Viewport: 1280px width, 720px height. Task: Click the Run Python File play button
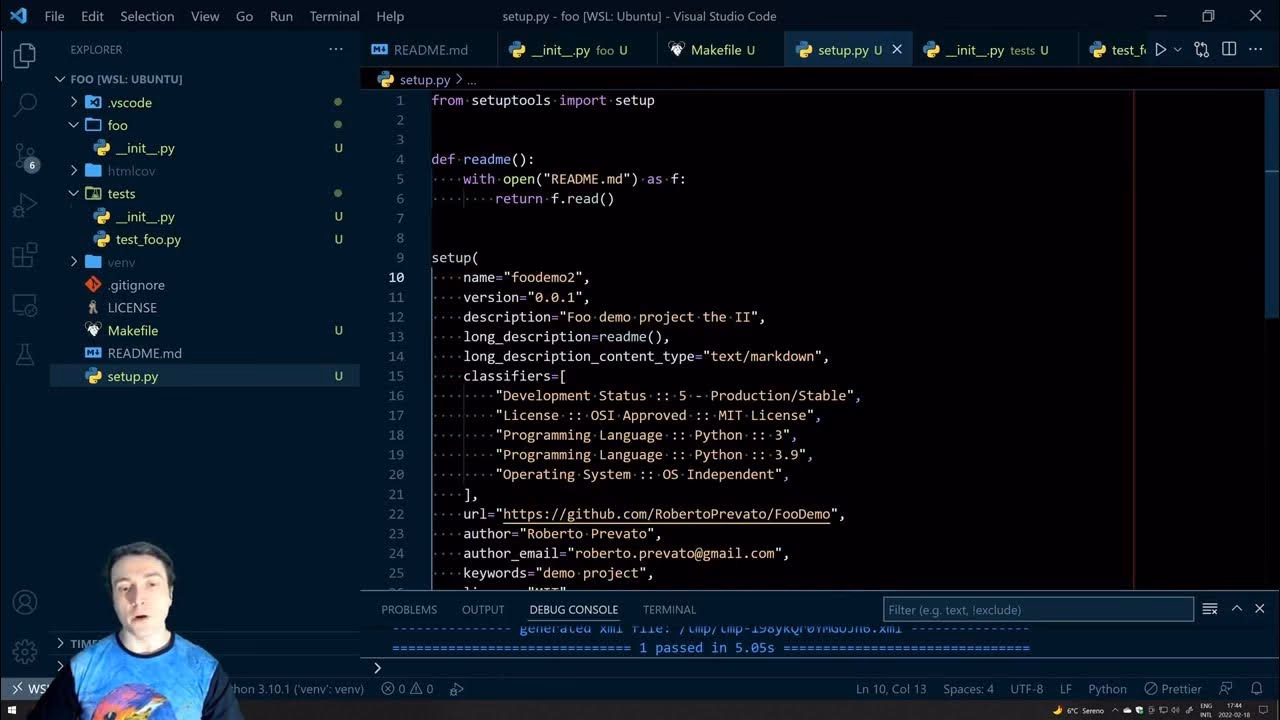pos(1159,48)
